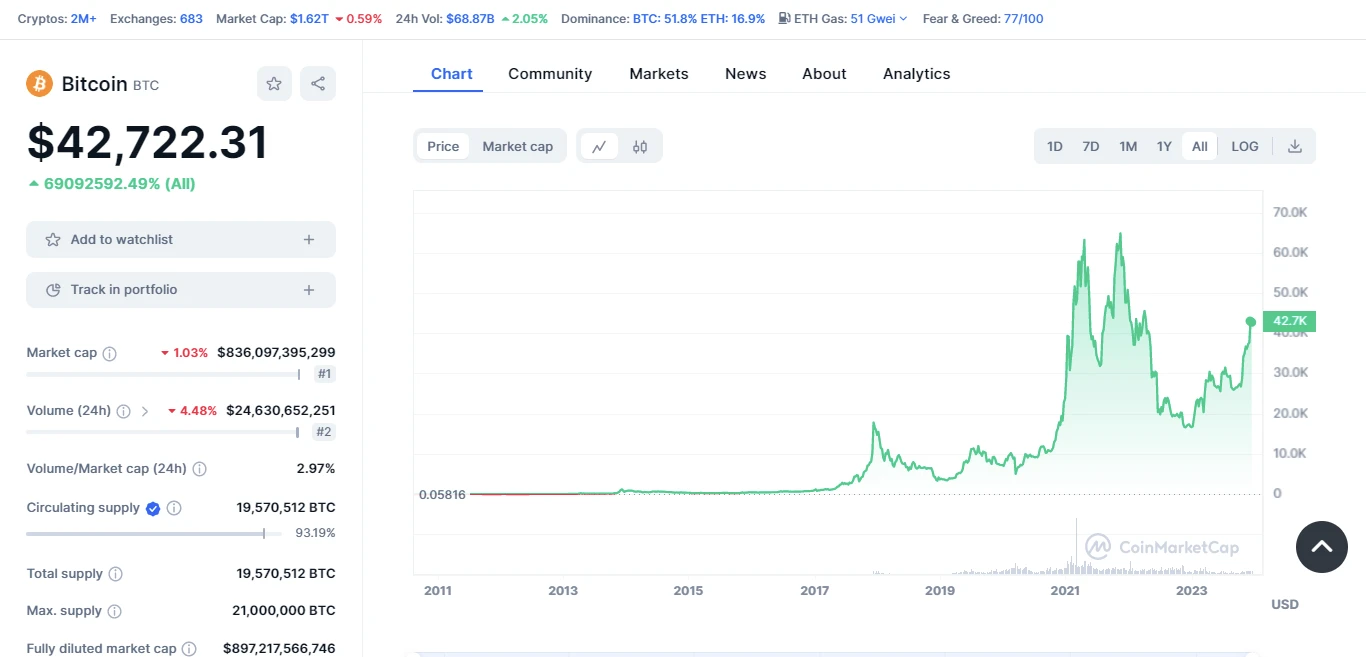The width and height of the screenshot is (1366, 657).
Task: Click the 2017 peak on price chart
Action: (874, 424)
